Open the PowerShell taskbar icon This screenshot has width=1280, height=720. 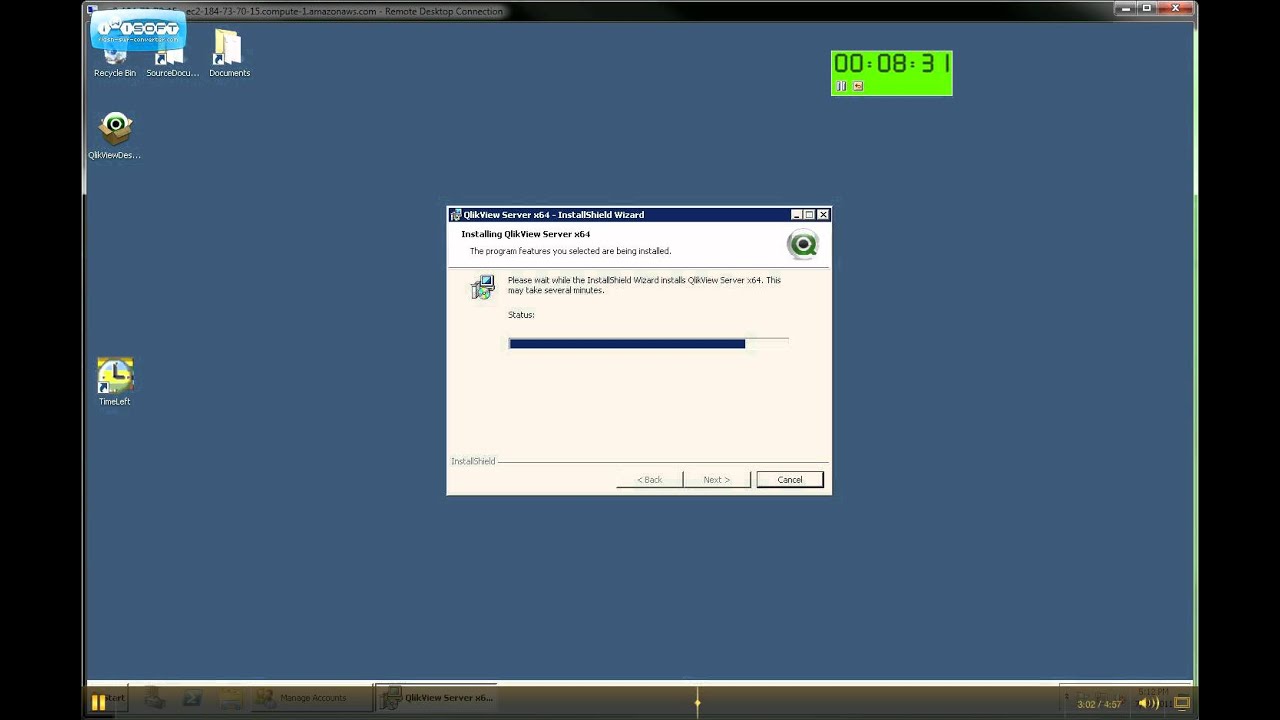point(192,698)
